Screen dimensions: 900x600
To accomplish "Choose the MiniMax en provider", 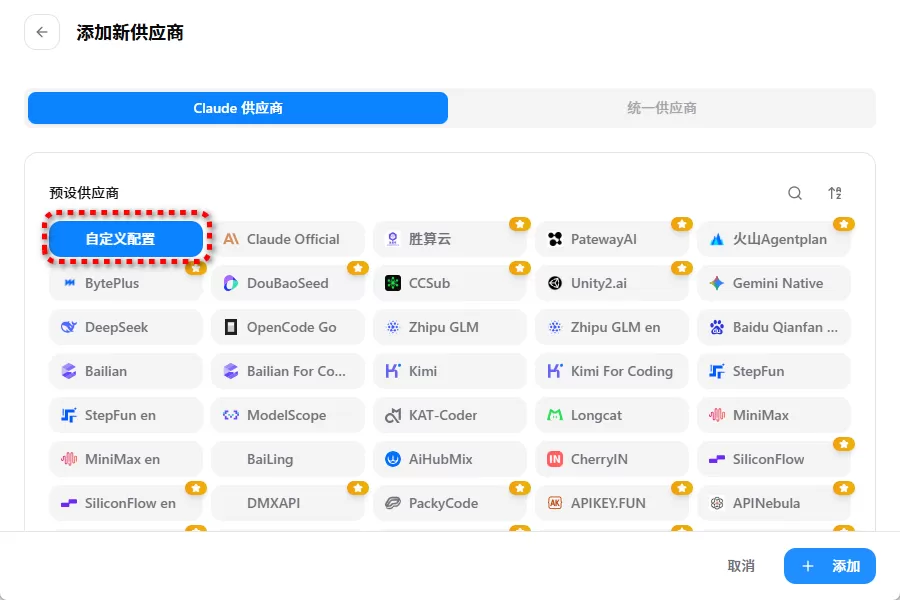I will click(x=126, y=459).
